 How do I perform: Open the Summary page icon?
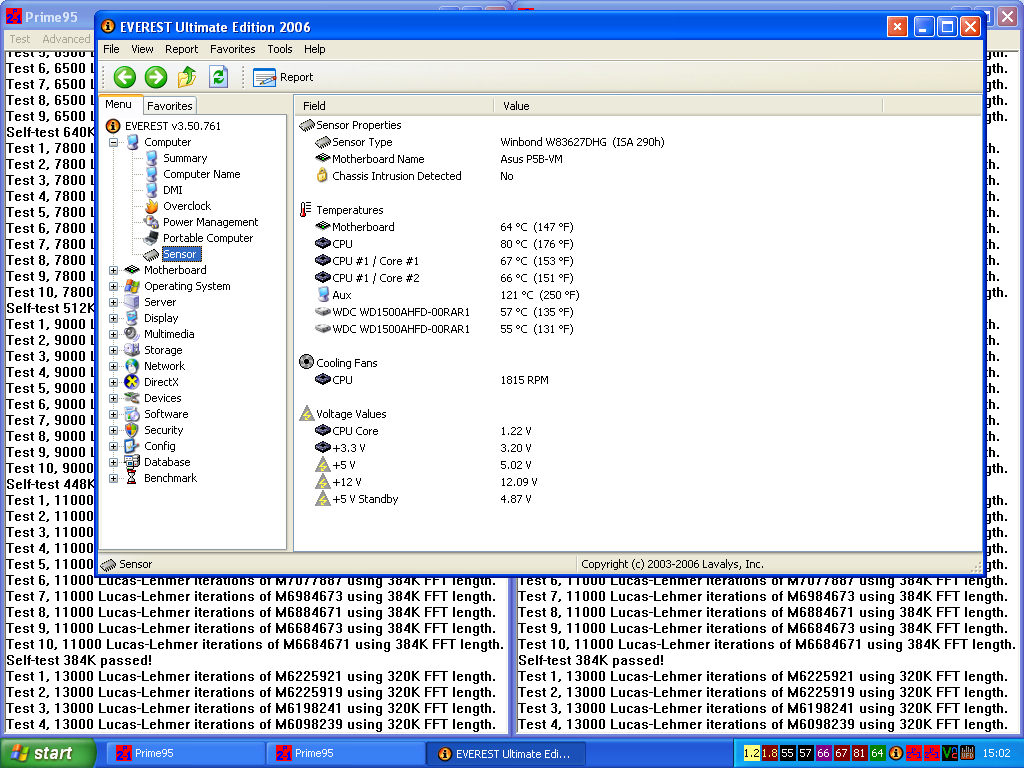pyautogui.click(x=152, y=158)
